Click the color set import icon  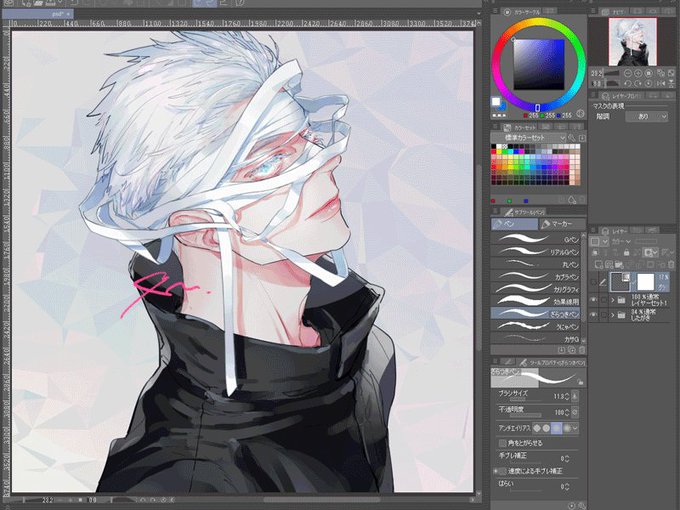click(582, 137)
